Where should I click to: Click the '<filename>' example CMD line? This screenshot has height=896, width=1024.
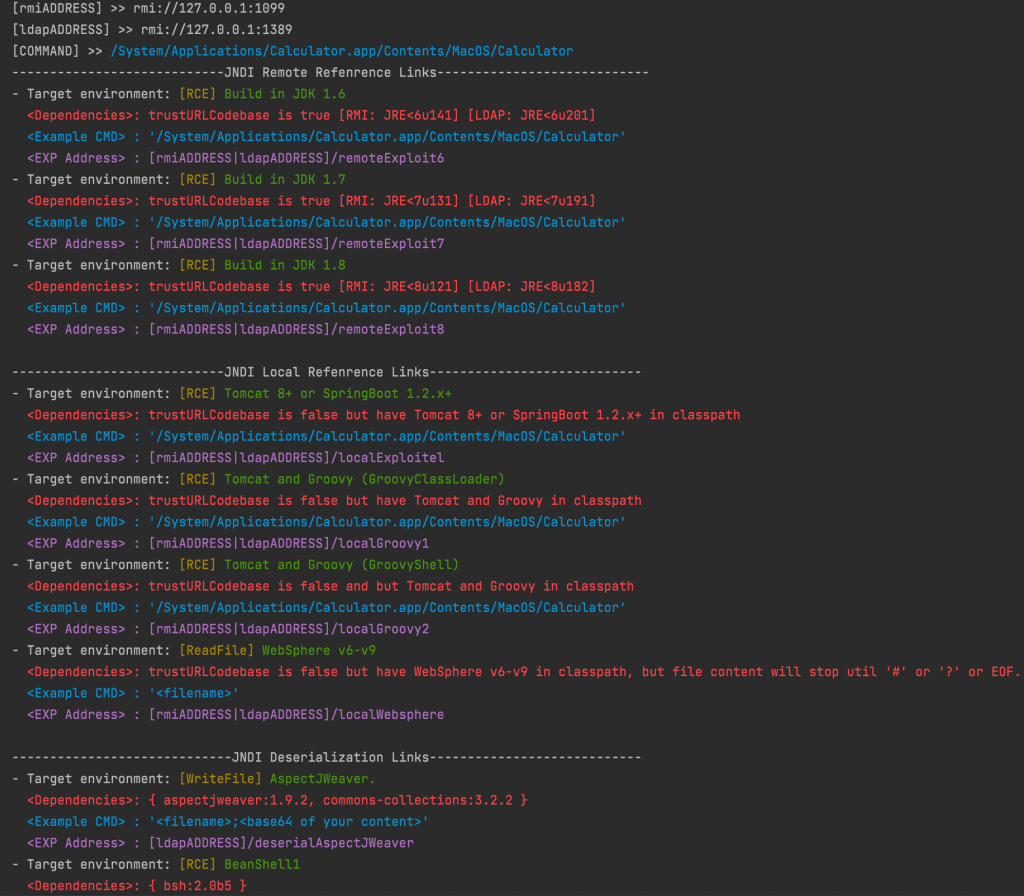pos(133,694)
